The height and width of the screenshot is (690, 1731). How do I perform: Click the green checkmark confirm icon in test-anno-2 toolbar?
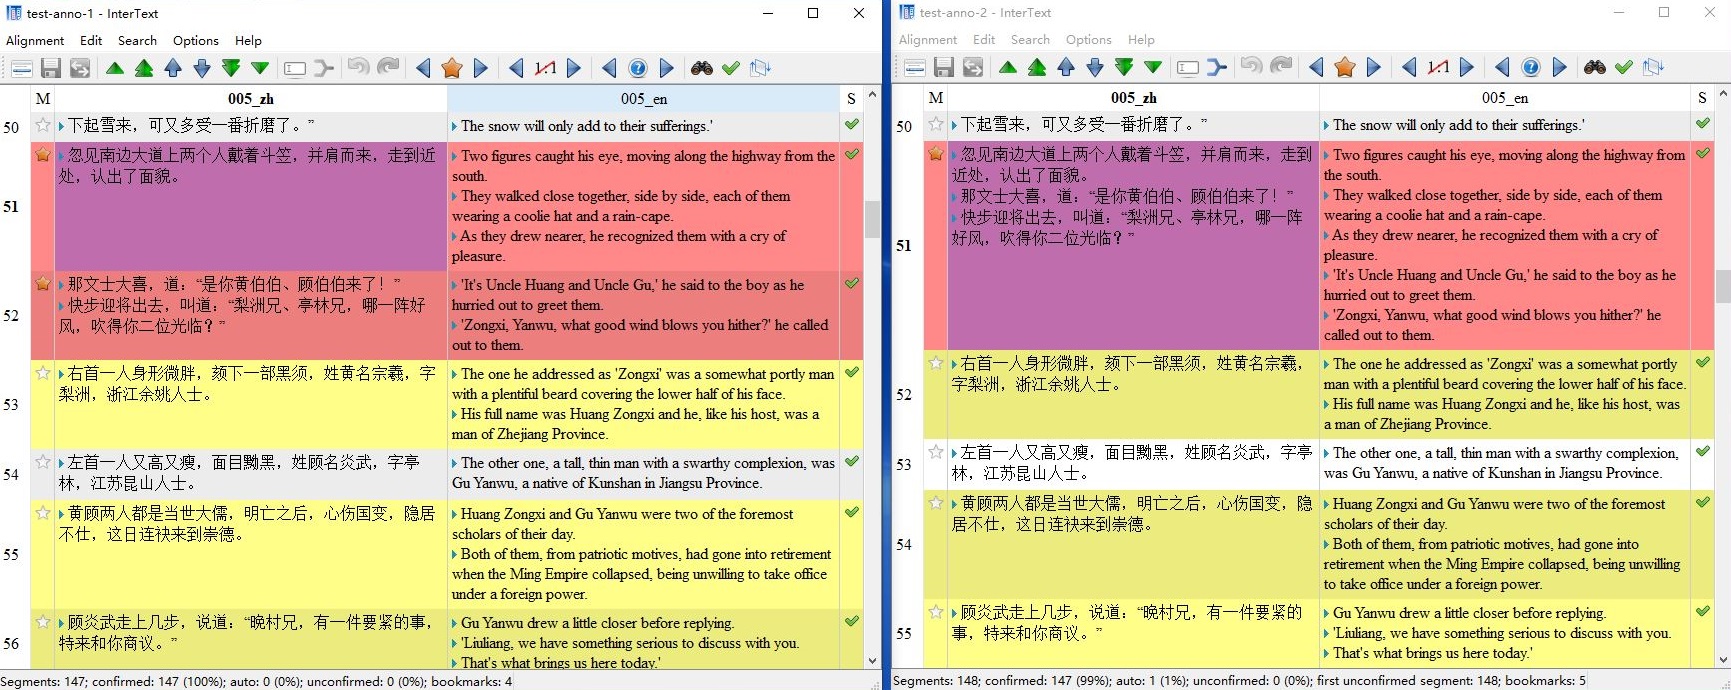(1624, 68)
